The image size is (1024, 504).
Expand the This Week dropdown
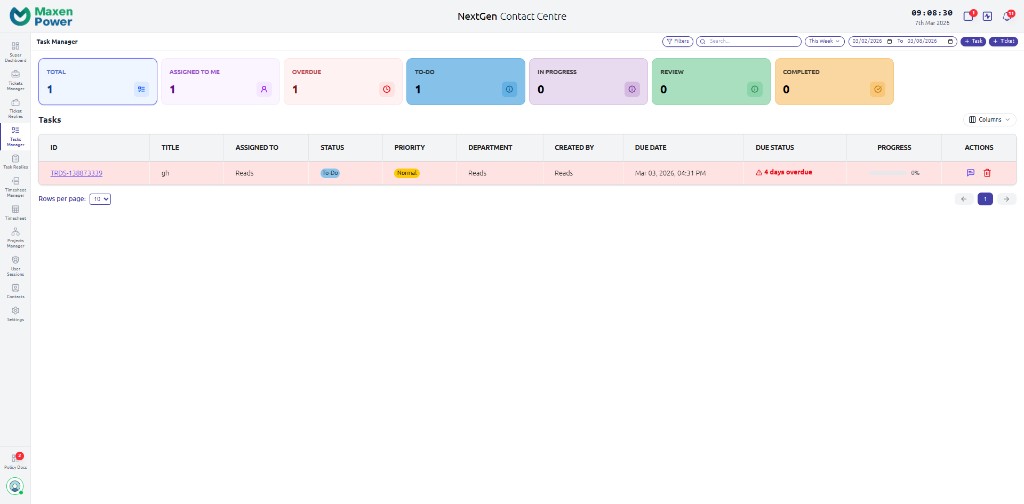pyautogui.click(x=825, y=41)
